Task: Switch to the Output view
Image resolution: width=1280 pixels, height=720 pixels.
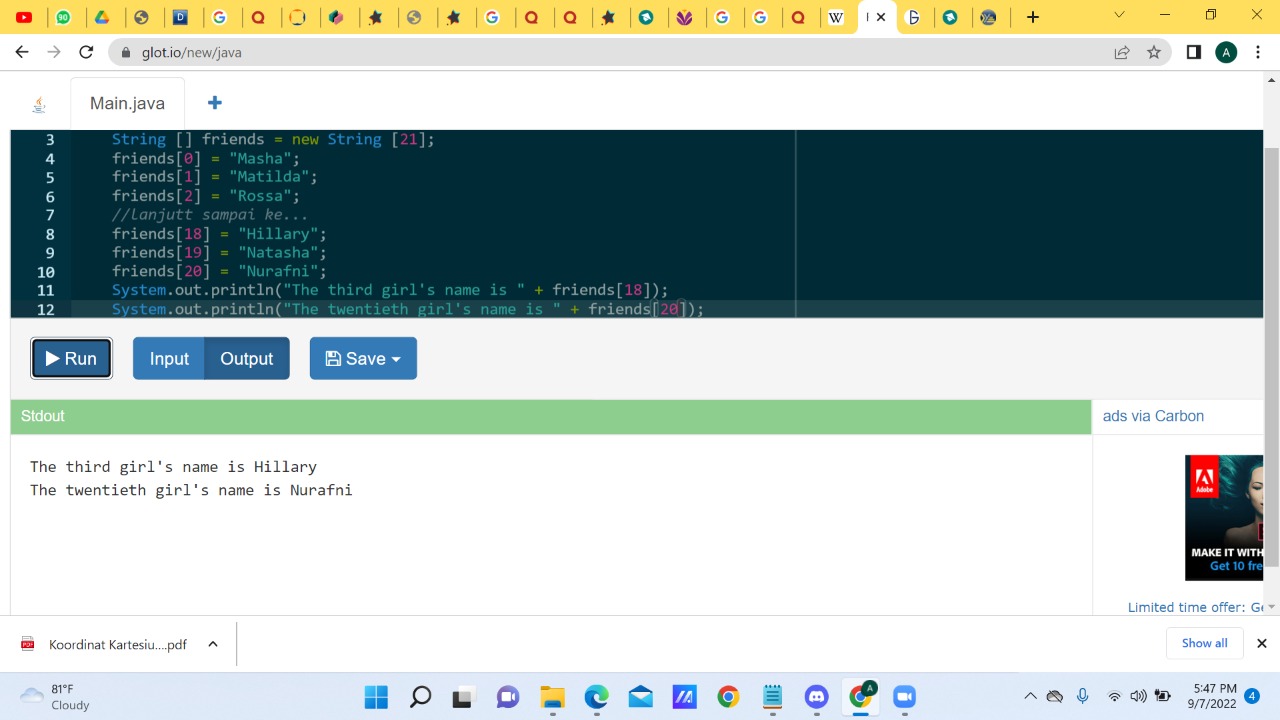Action: click(246, 359)
